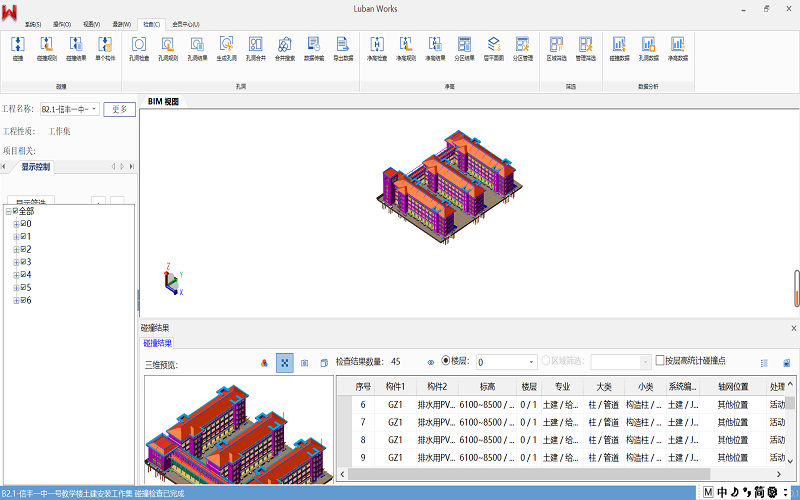Select the 区域筛选 radio button
800x500 pixels.
pyautogui.click(x=545, y=360)
